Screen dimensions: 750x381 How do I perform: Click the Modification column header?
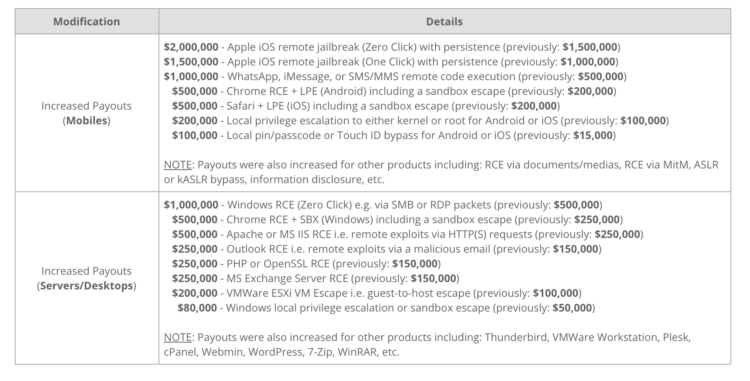(87, 22)
